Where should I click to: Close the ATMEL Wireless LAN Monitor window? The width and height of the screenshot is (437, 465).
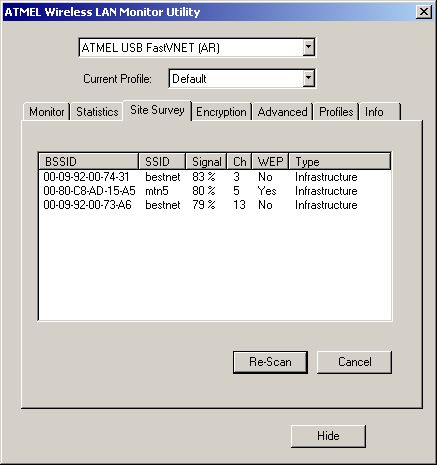click(x=424, y=12)
